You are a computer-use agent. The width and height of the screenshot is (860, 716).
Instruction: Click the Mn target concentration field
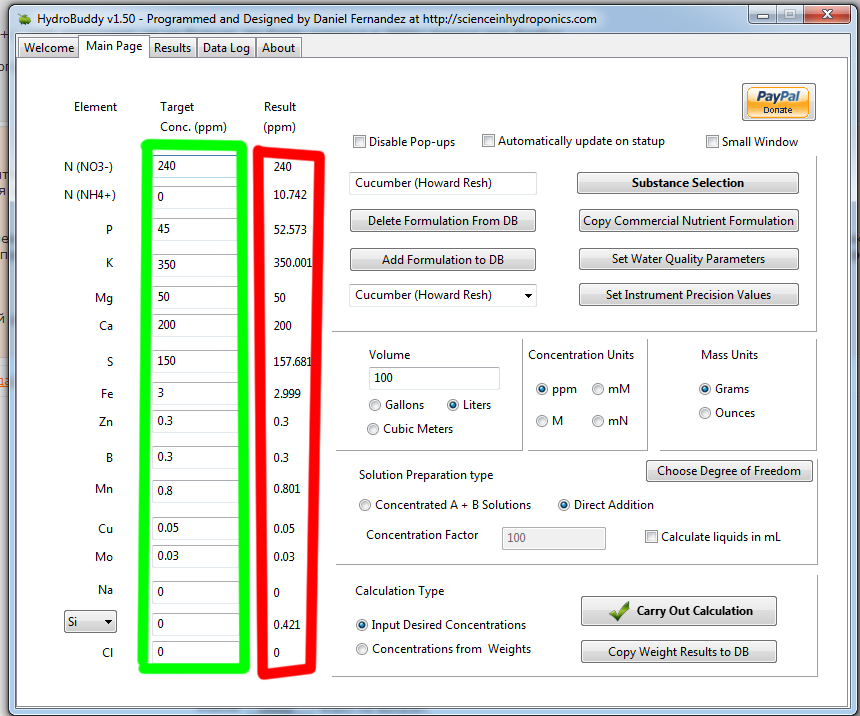pyautogui.click(x=195, y=491)
